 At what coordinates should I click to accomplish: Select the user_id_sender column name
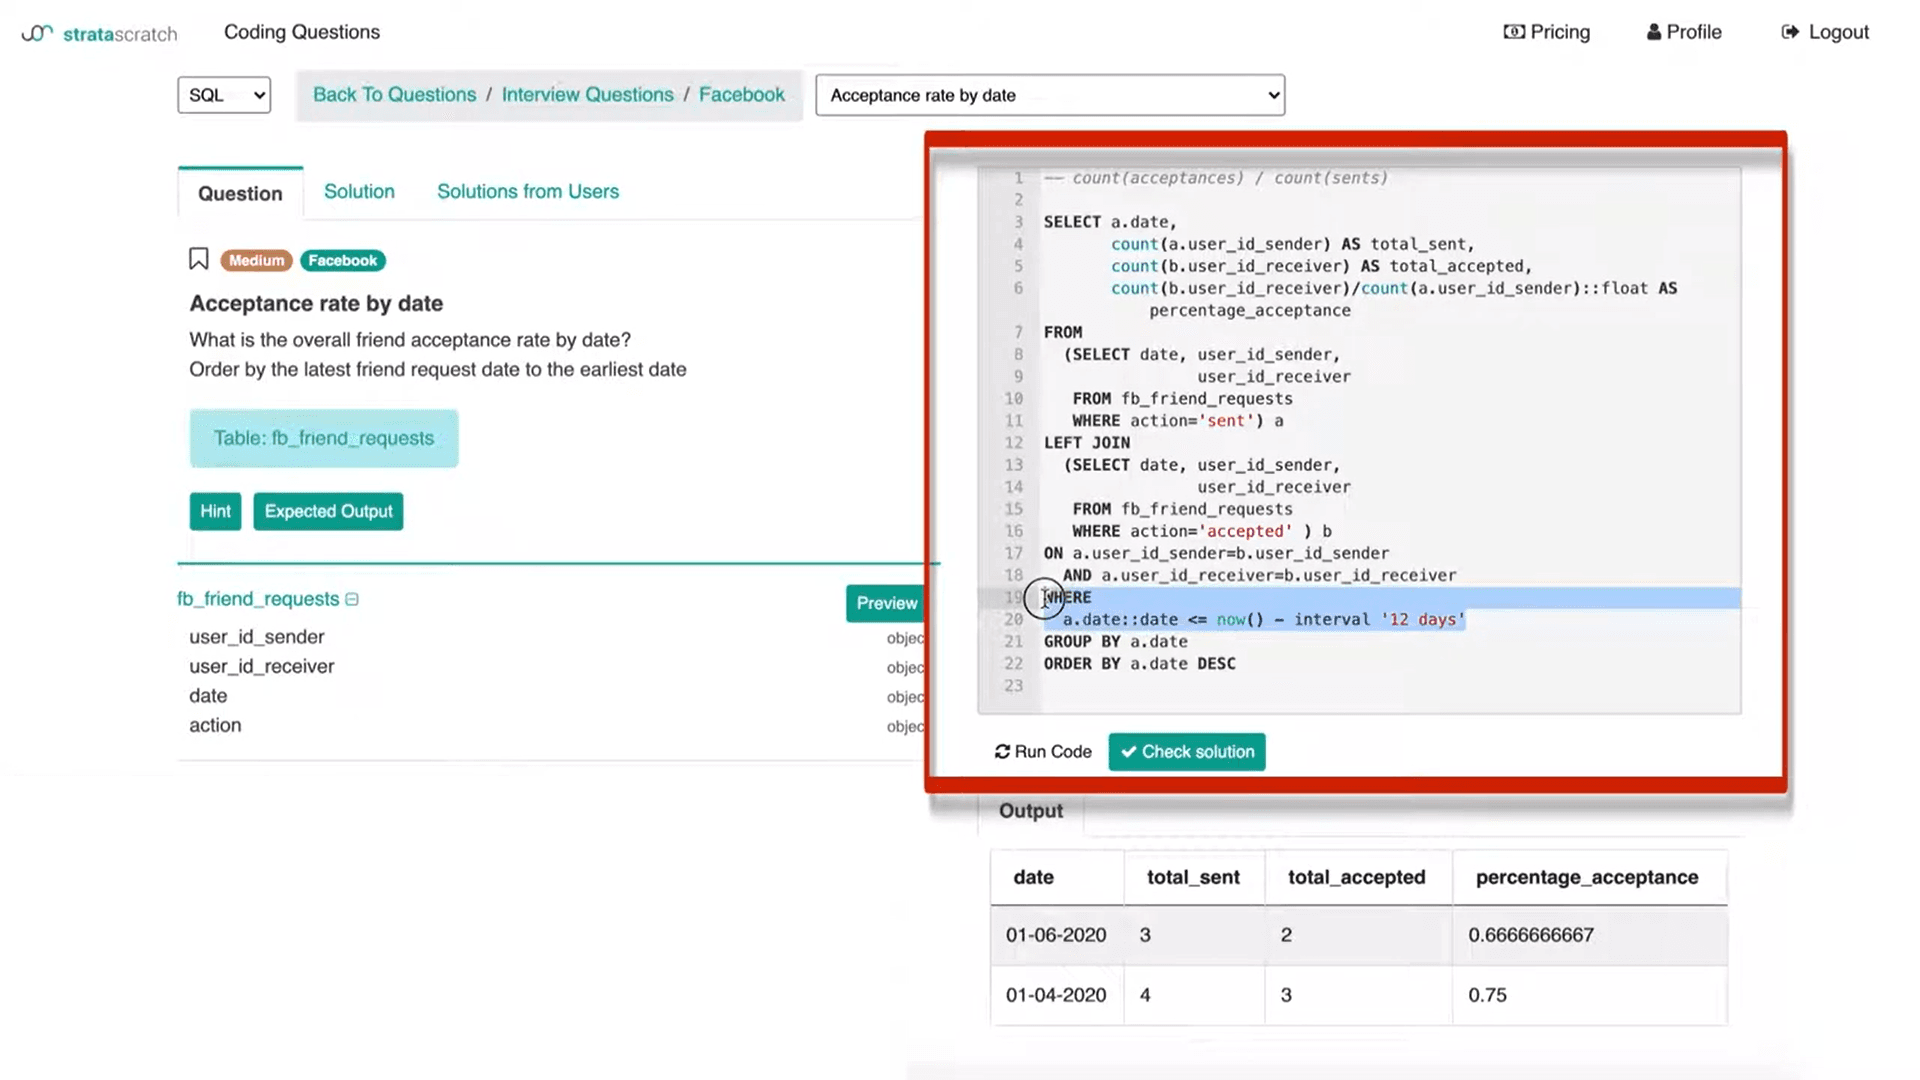click(257, 637)
